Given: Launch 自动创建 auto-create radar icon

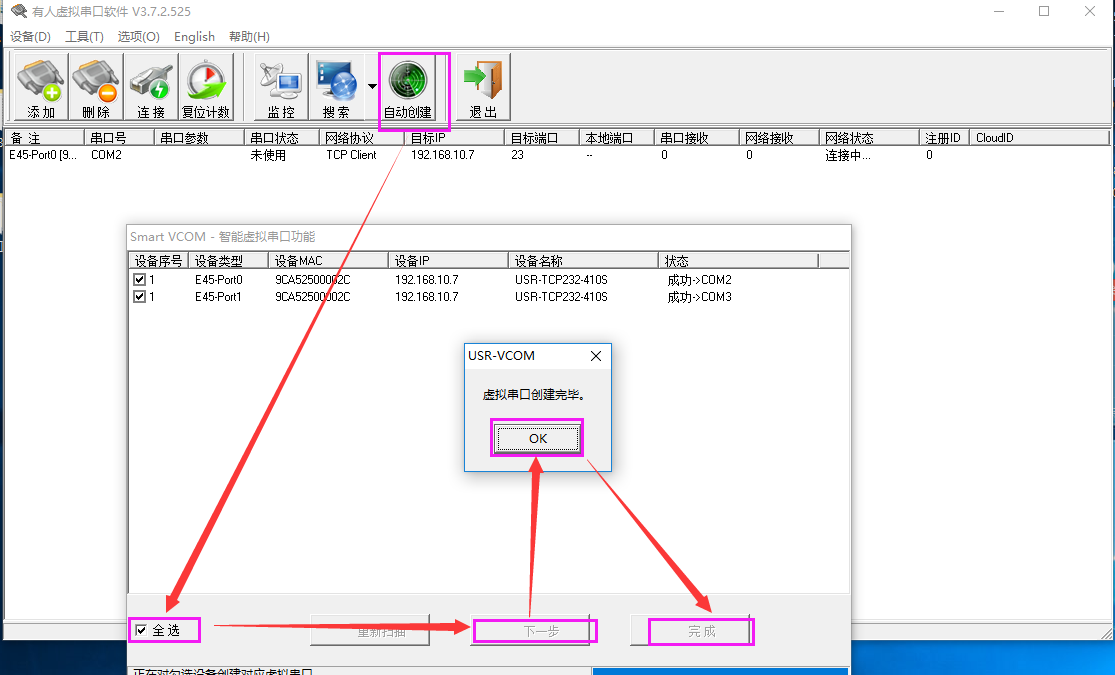Looking at the screenshot, I should pyautogui.click(x=408, y=88).
